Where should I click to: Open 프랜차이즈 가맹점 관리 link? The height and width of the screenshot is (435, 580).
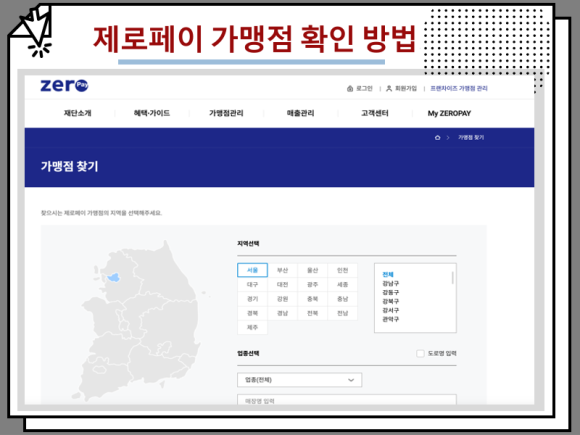click(459, 88)
